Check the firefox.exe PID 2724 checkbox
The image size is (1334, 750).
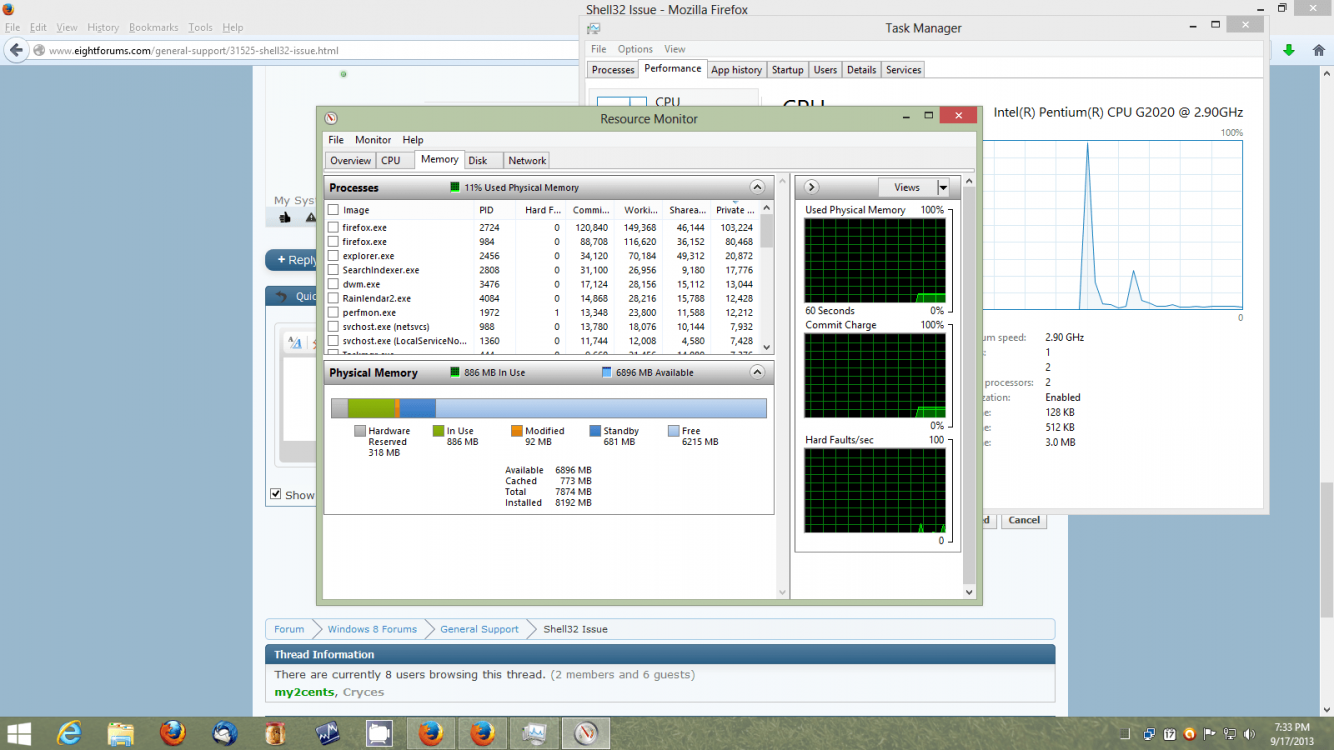pos(334,227)
